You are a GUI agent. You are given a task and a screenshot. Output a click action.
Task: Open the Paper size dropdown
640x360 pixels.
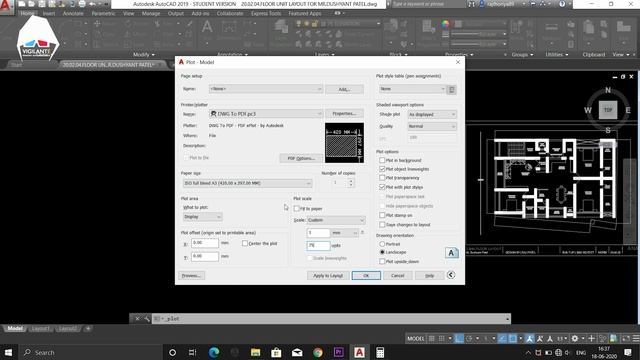[x=247, y=183]
